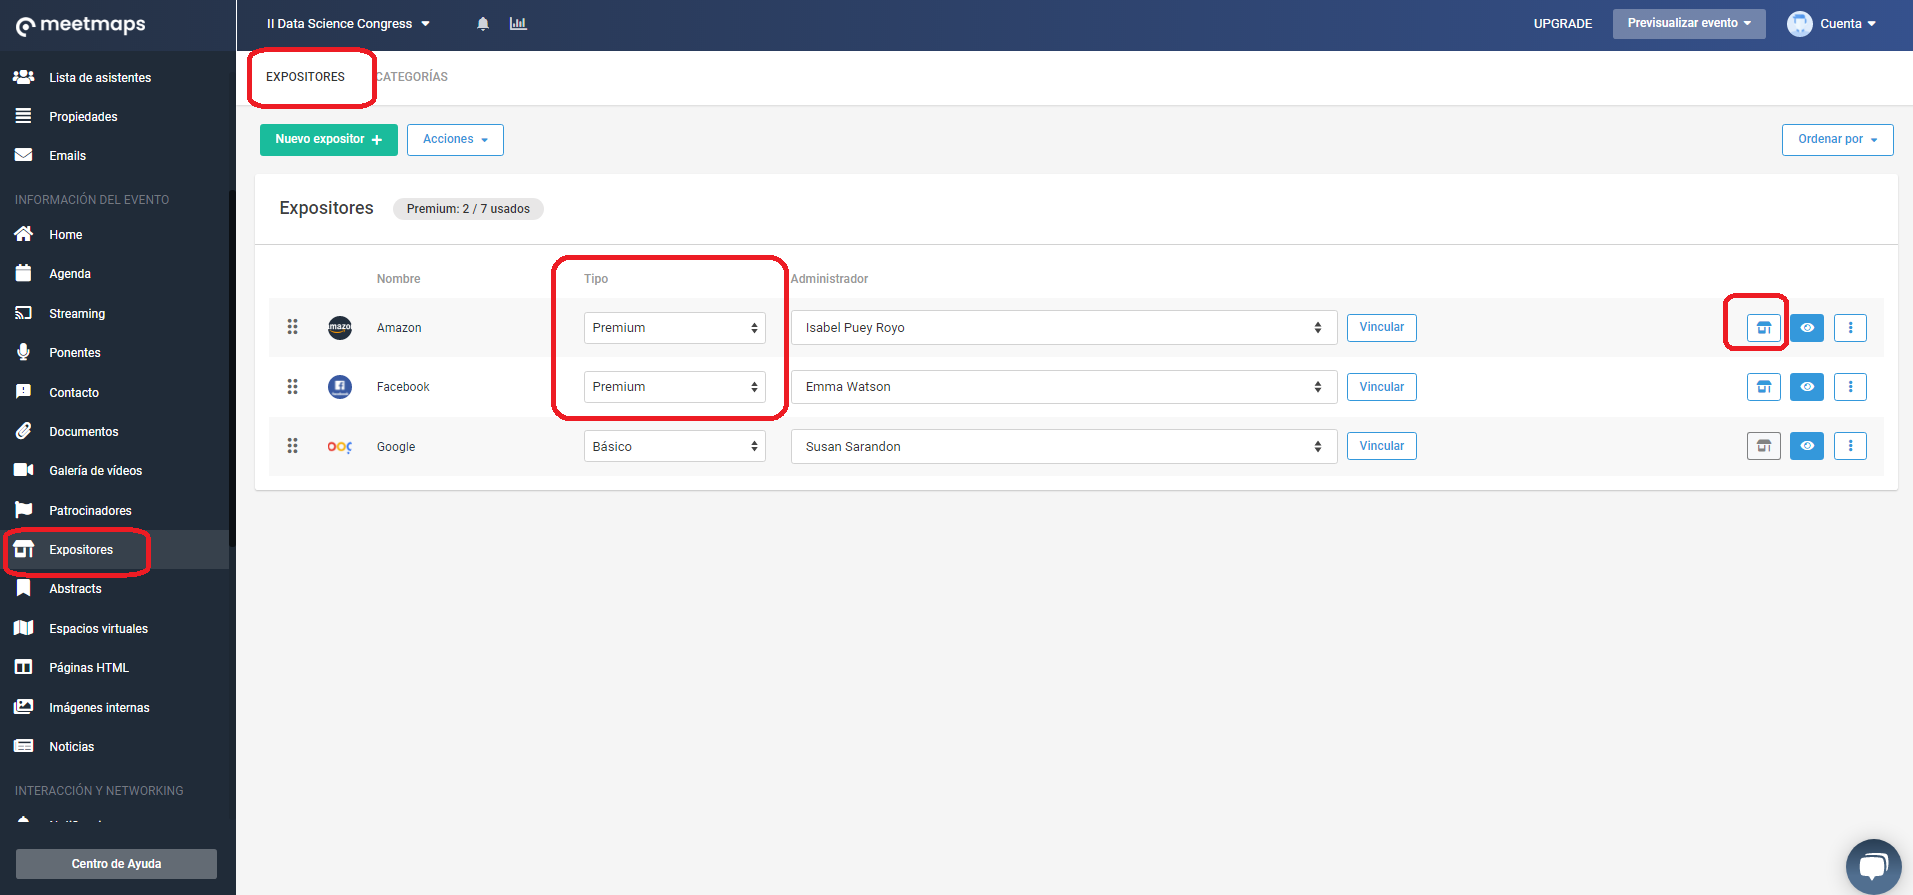Open Facebook row three-dot menu
The image size is (1913, 895).
coord(1850,387)
